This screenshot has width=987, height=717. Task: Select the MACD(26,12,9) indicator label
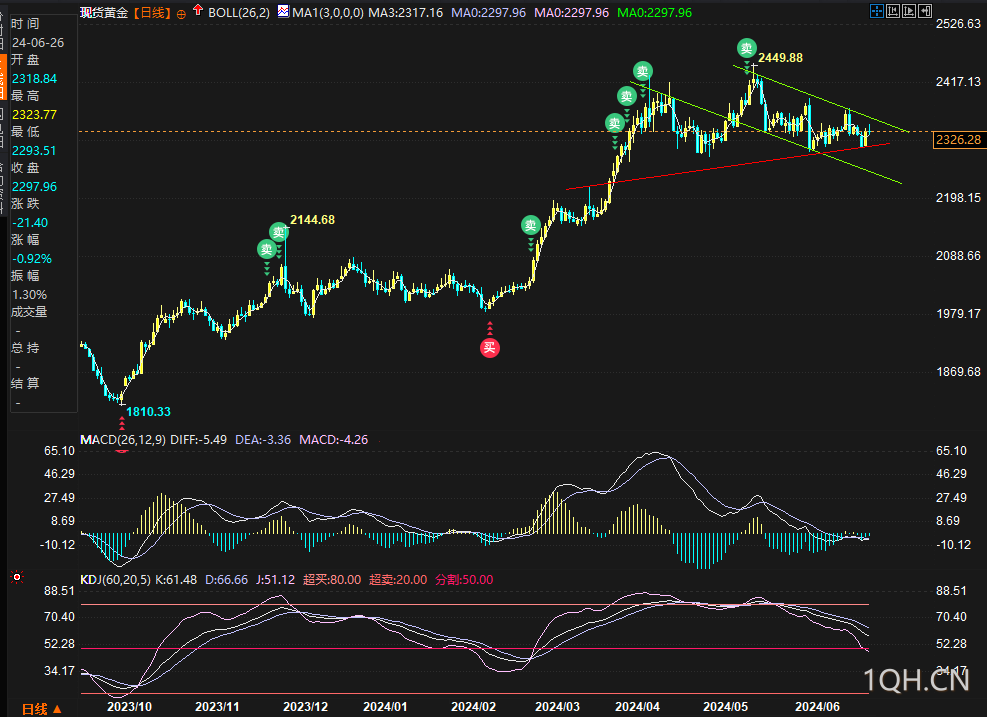tap(123, 439)
